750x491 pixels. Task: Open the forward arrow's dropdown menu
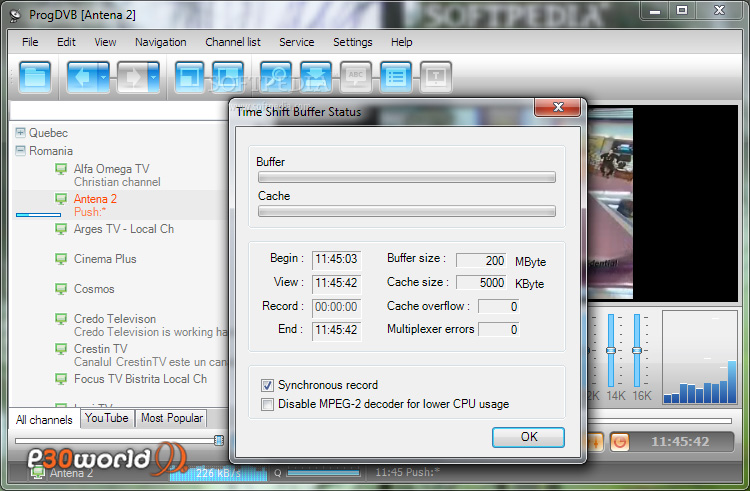(x=154, y=77)
